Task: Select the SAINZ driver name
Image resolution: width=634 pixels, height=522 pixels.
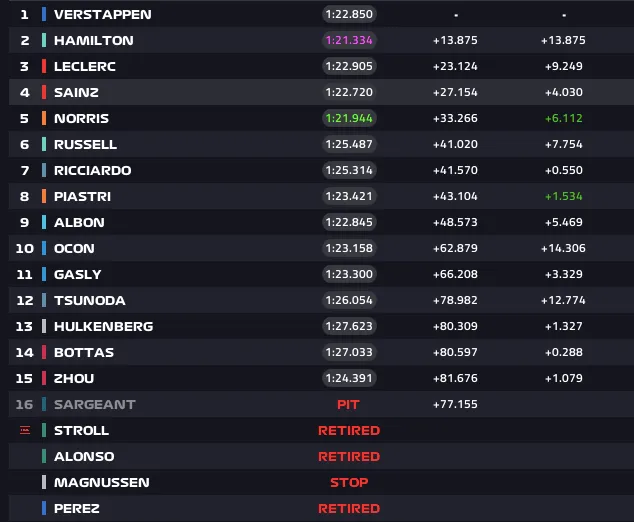Action: click(x=76, y=92)
